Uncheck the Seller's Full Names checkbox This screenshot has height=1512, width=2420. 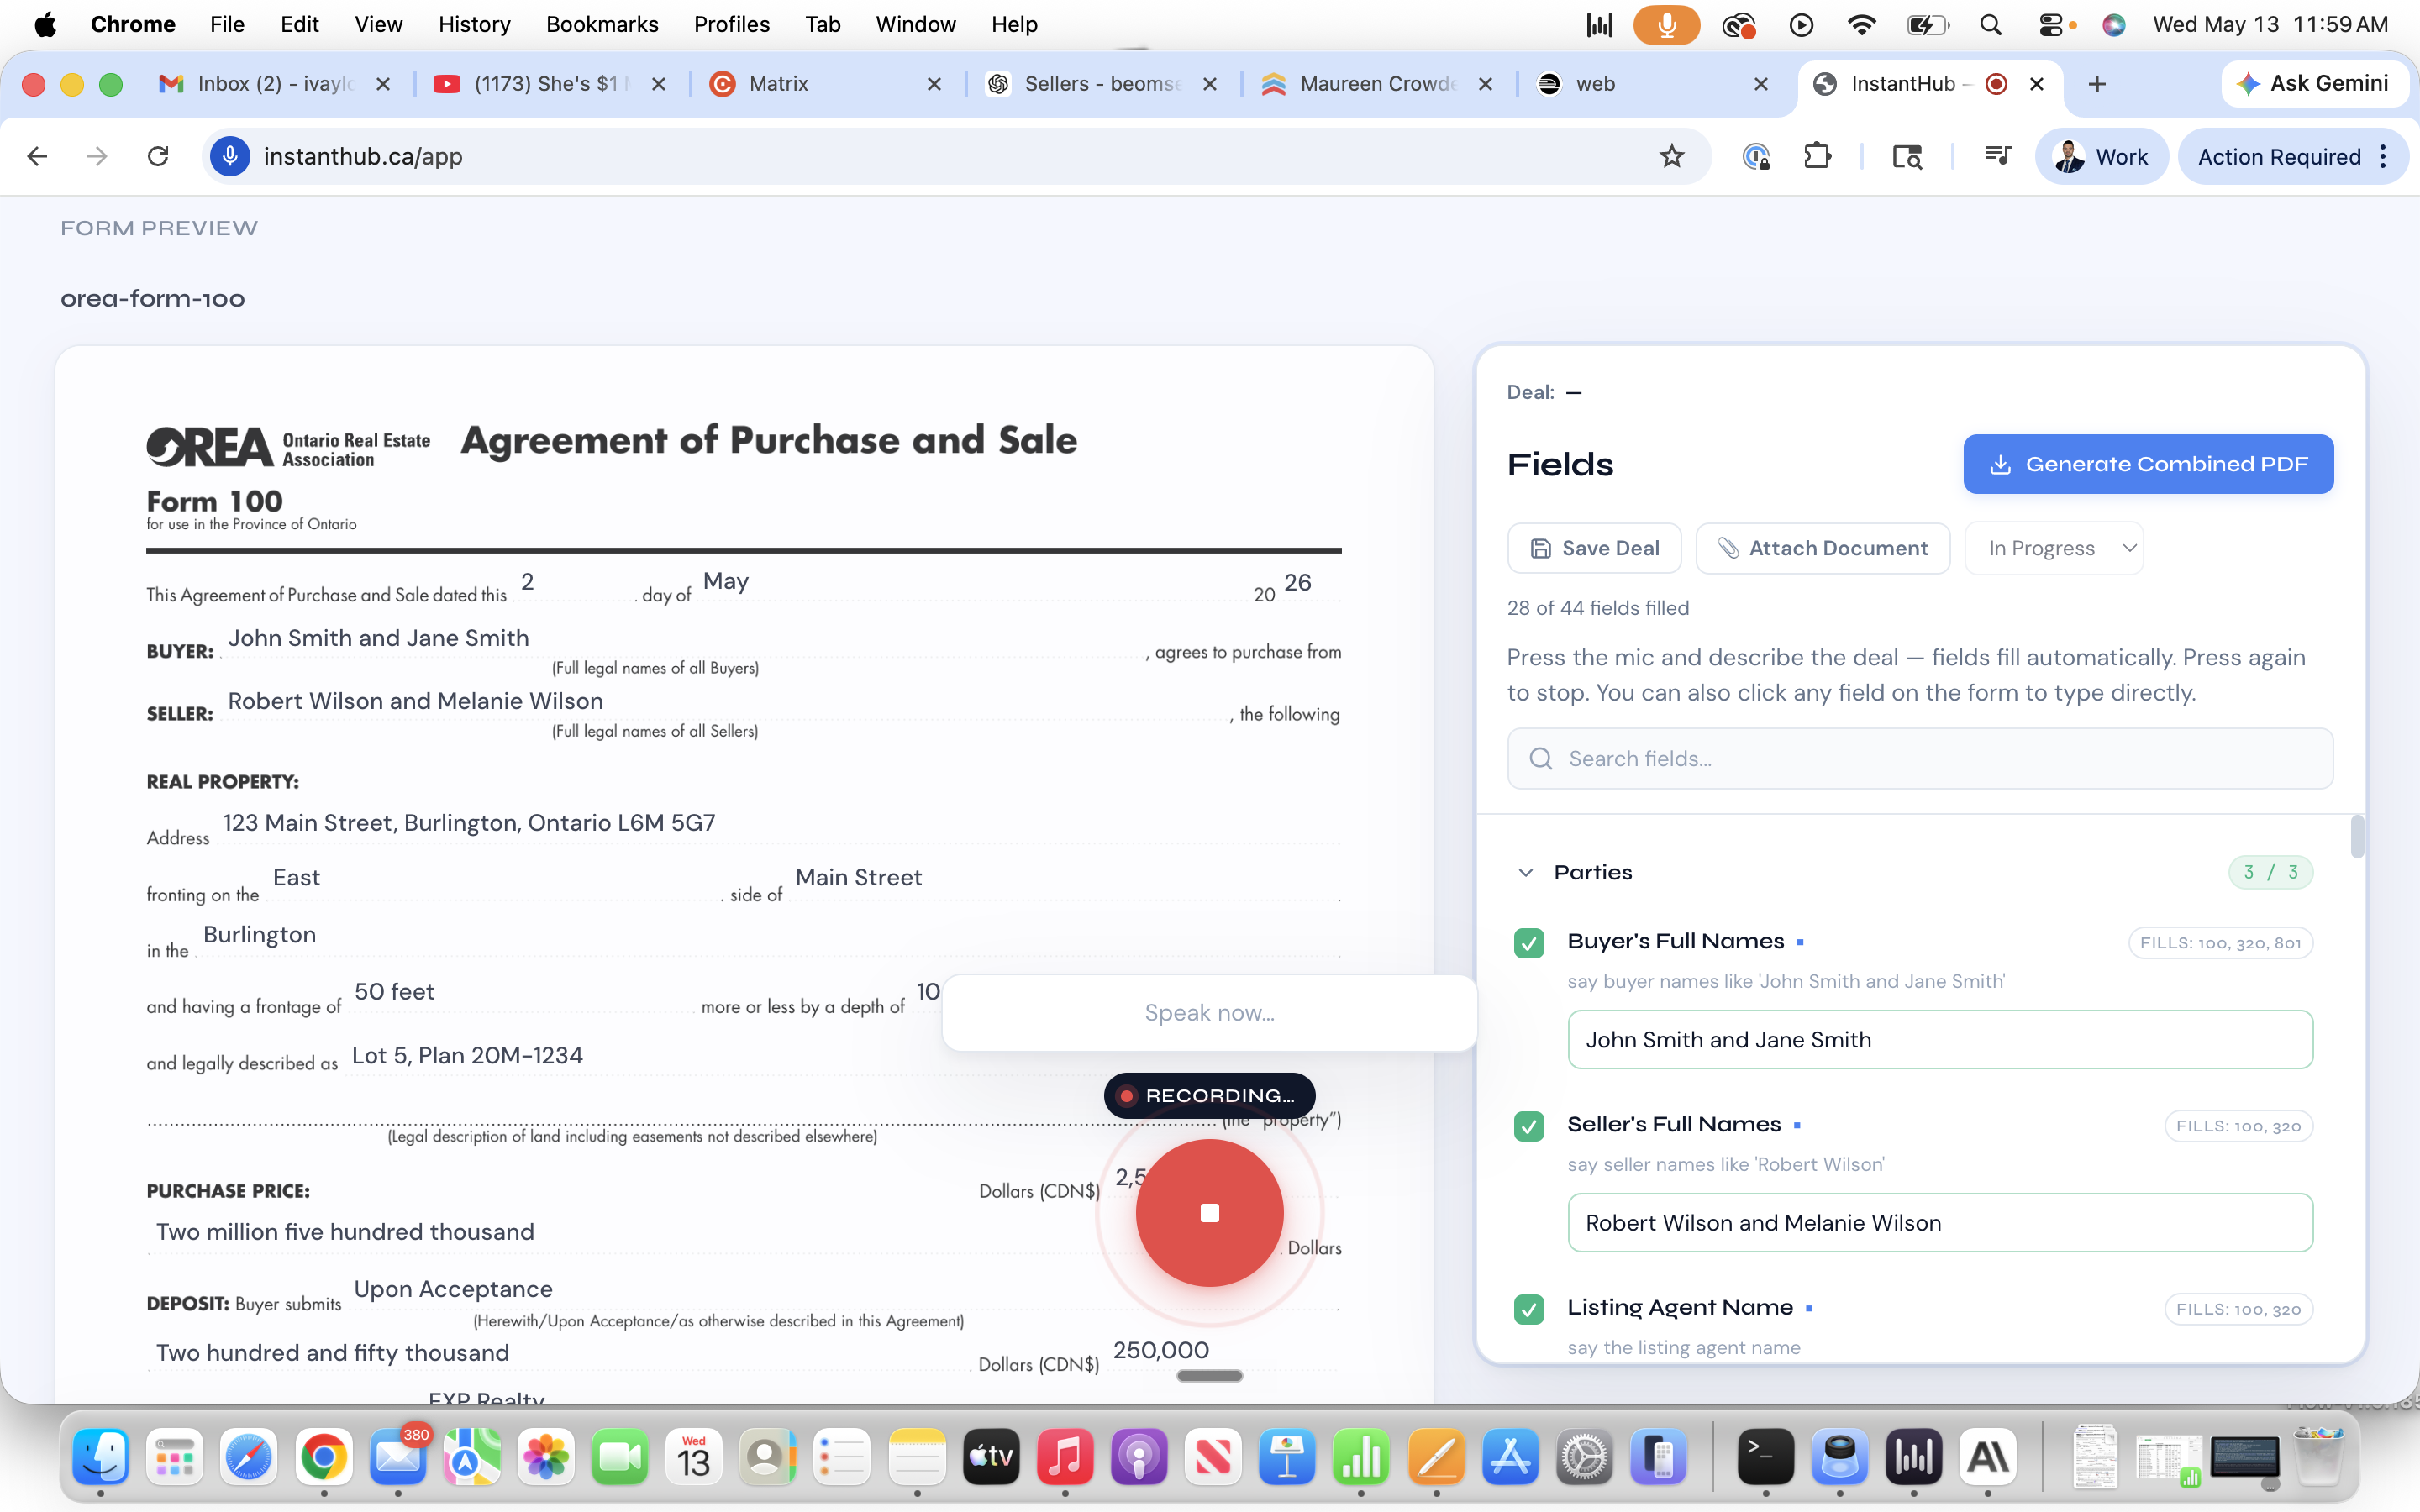point(1528,1126)
